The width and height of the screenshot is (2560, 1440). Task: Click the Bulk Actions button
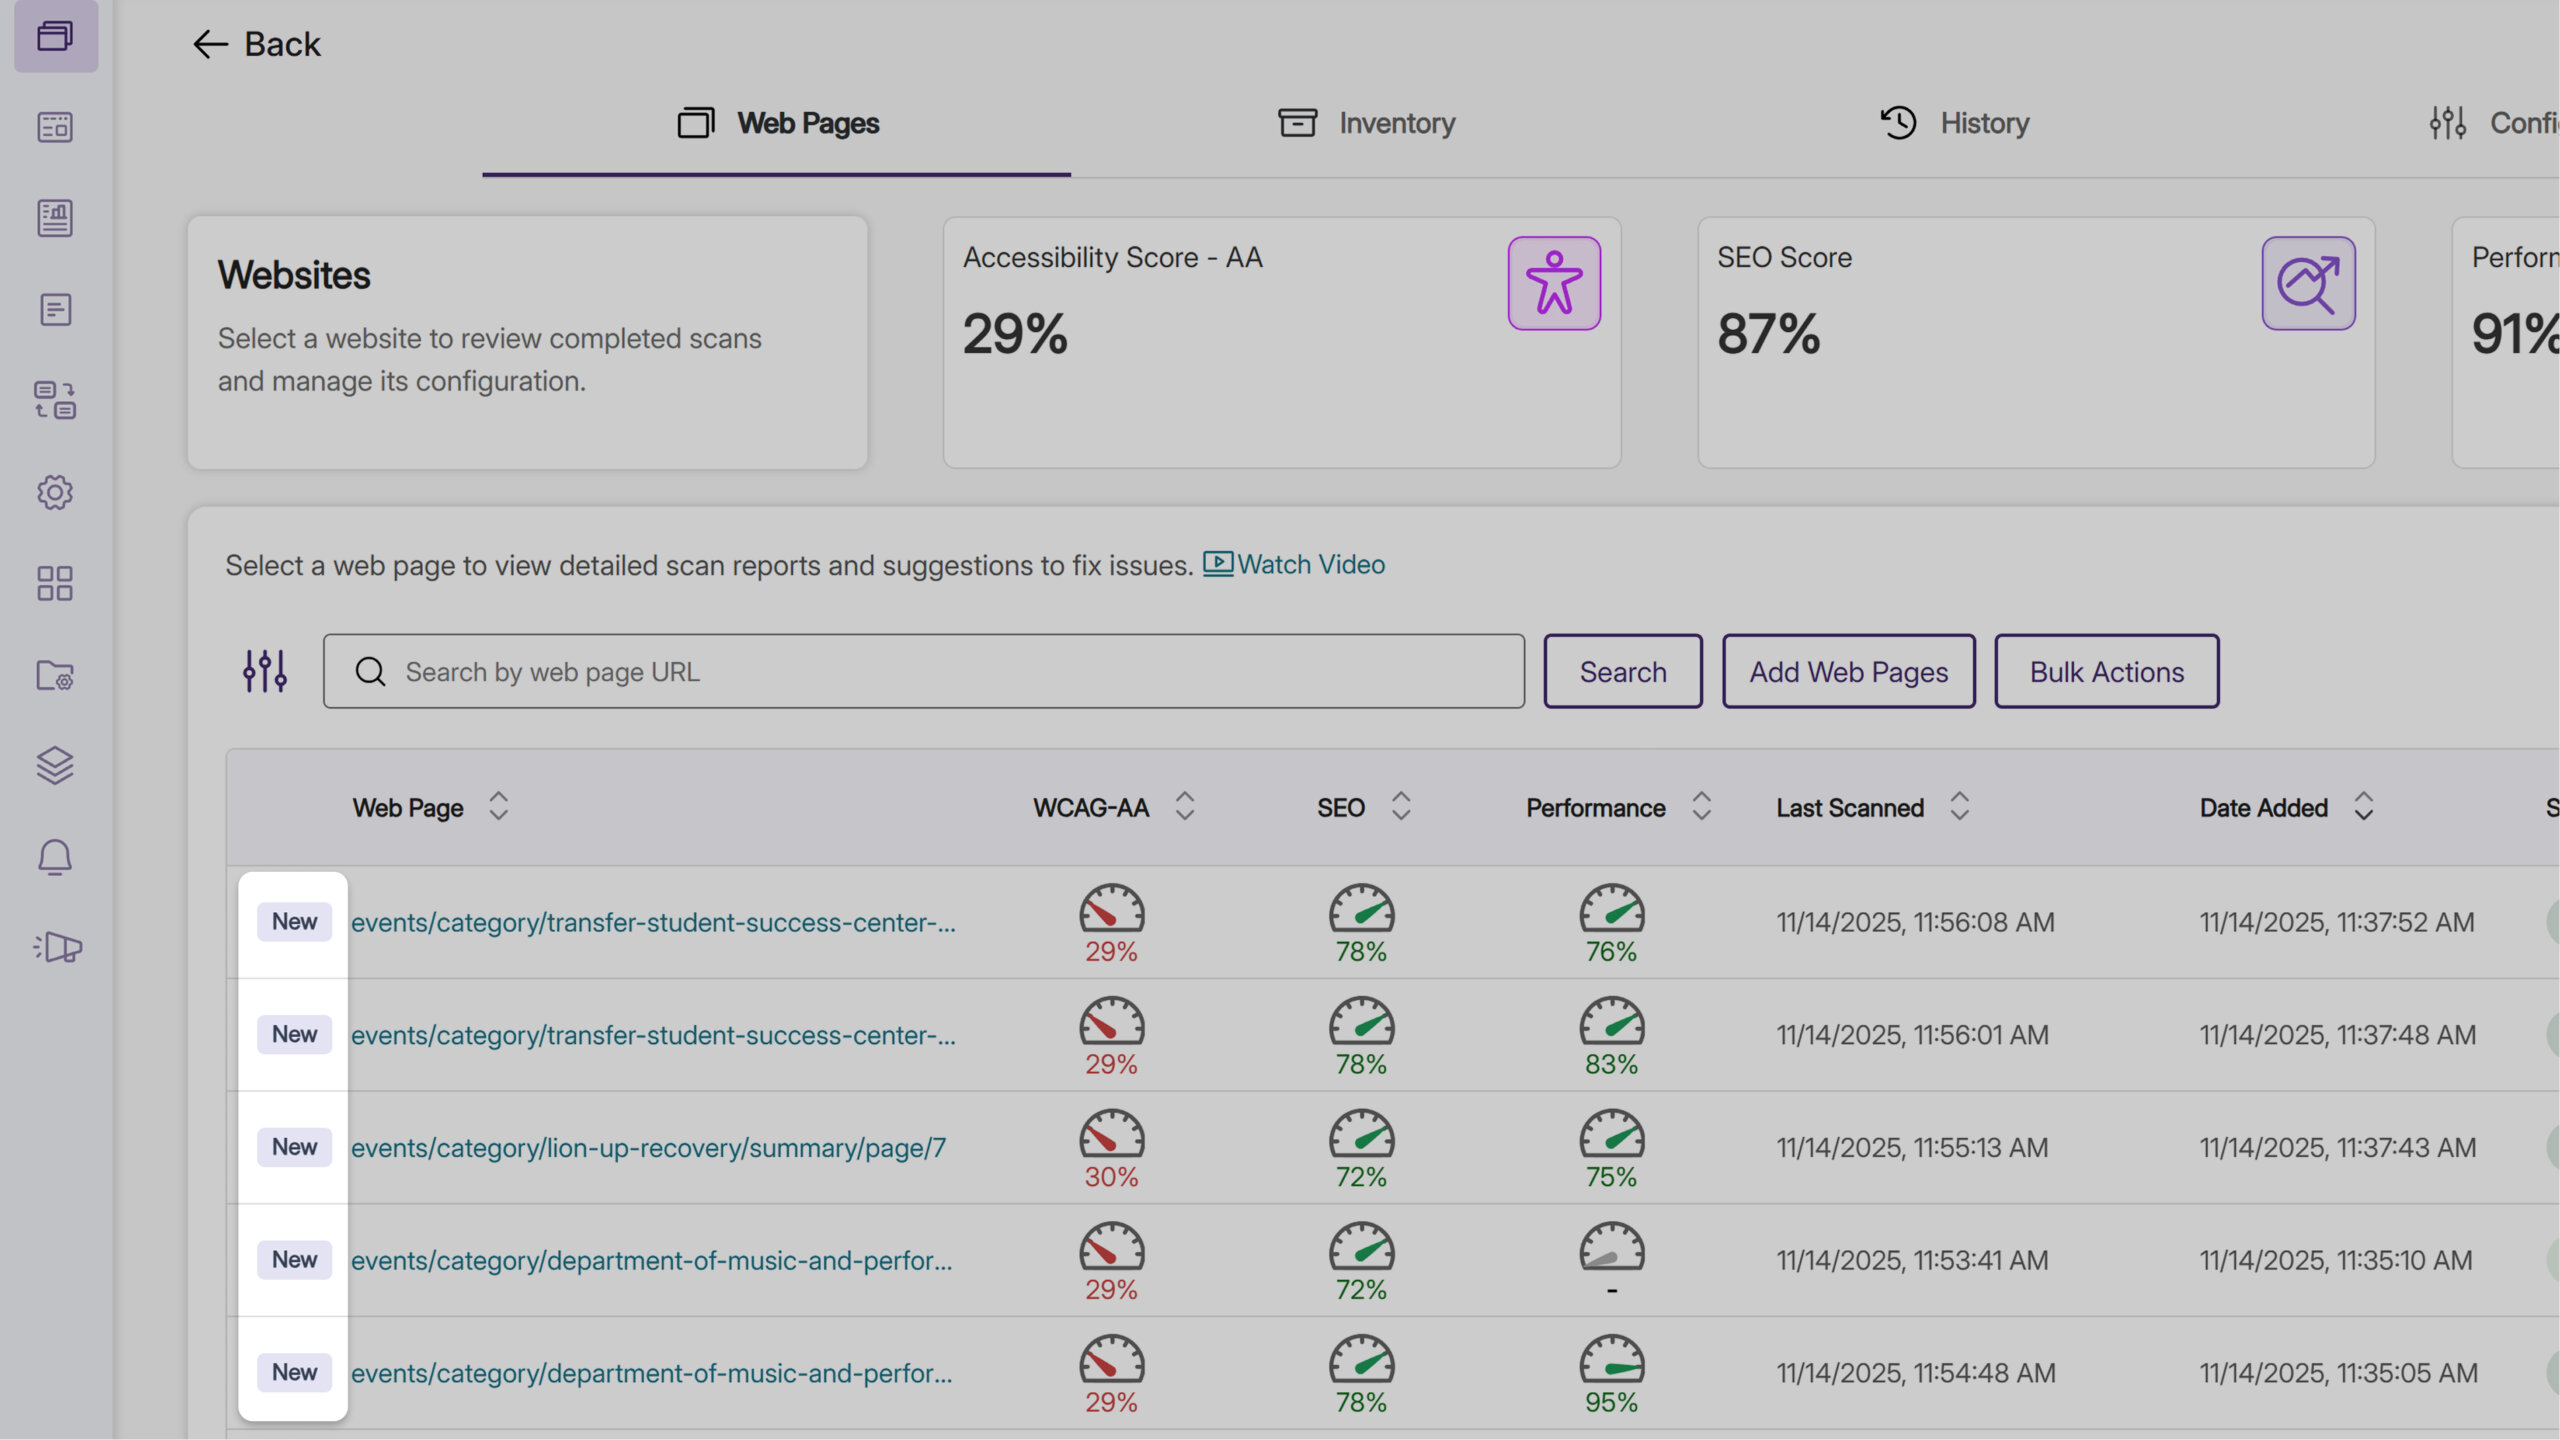point(2106,671)
